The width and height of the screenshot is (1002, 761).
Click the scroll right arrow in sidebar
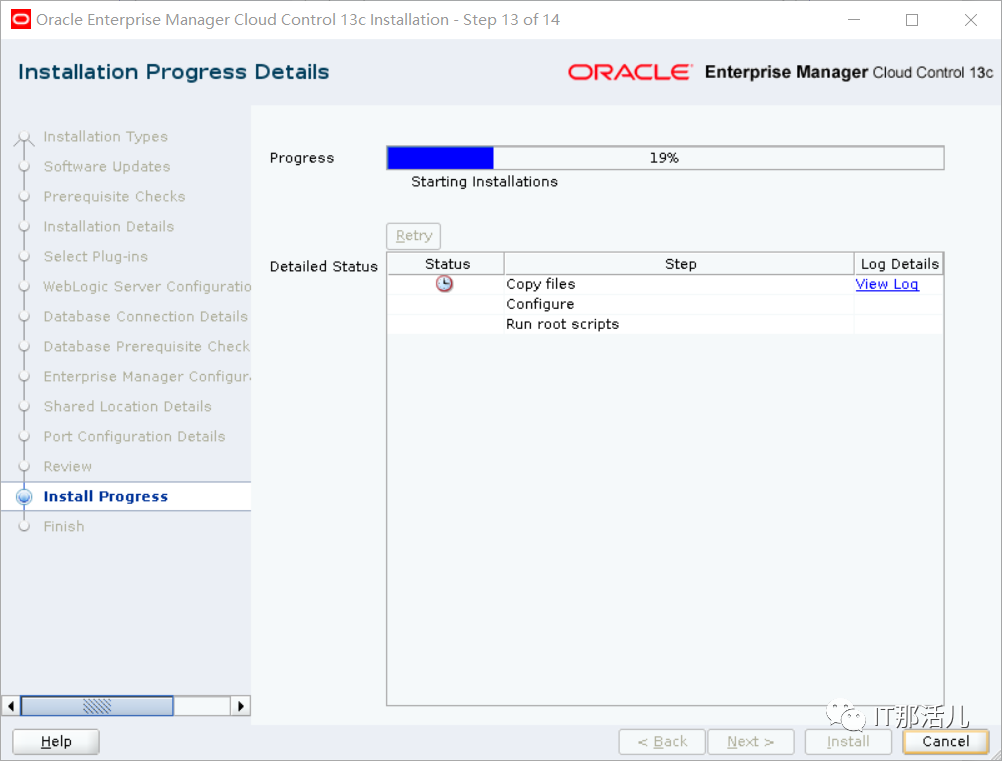240,706
